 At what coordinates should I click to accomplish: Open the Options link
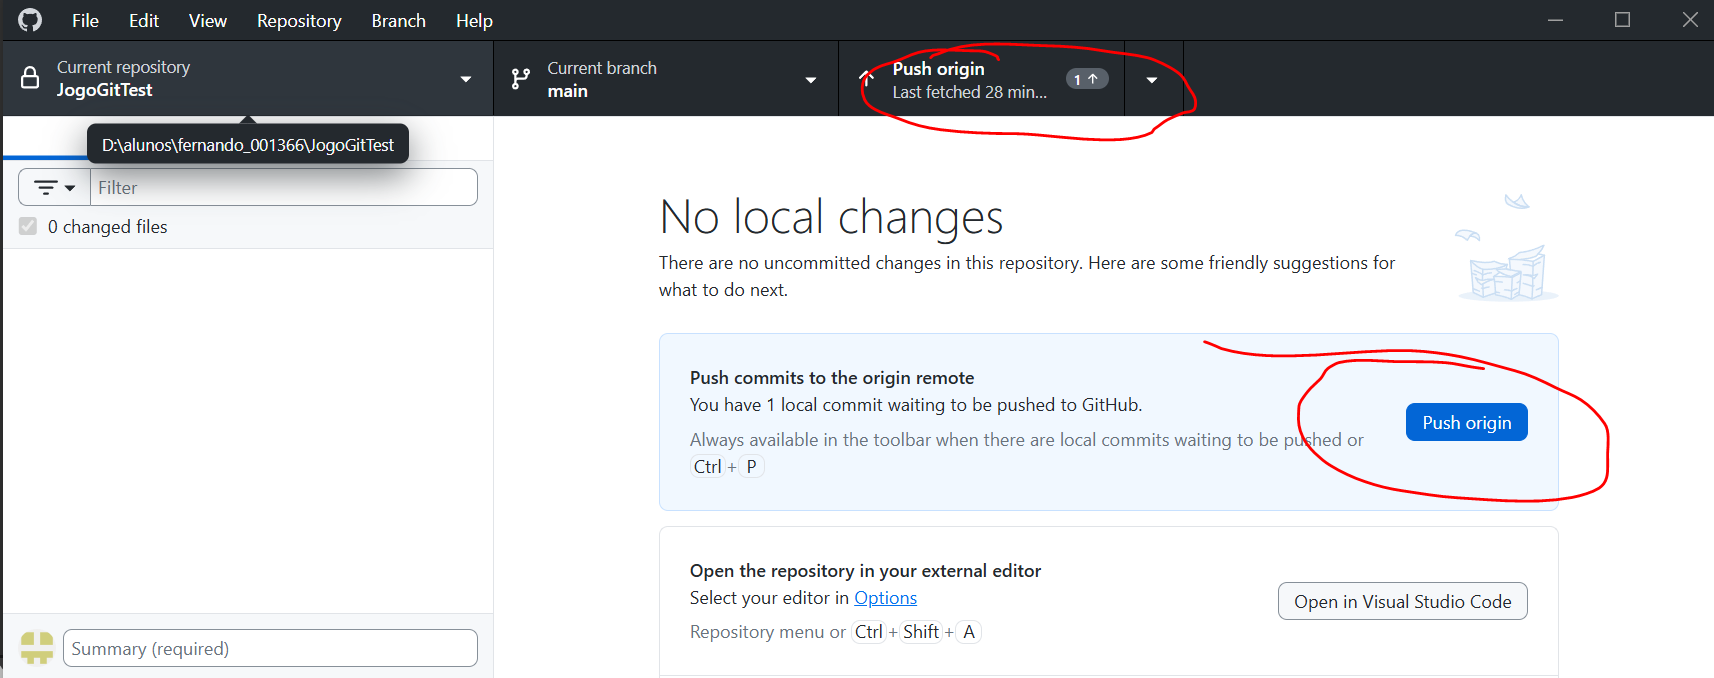pos(885,598)
